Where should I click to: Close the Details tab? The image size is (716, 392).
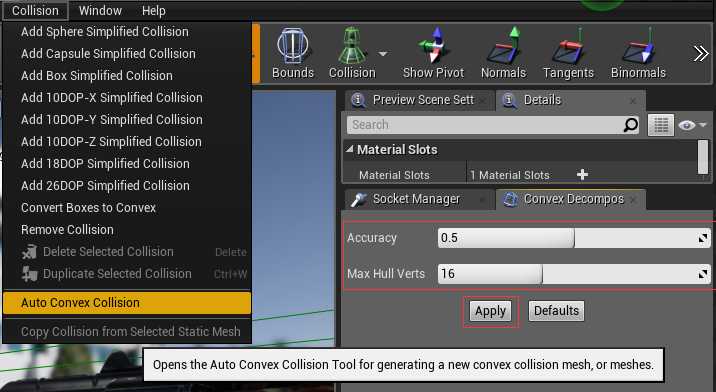click(632, 101)
